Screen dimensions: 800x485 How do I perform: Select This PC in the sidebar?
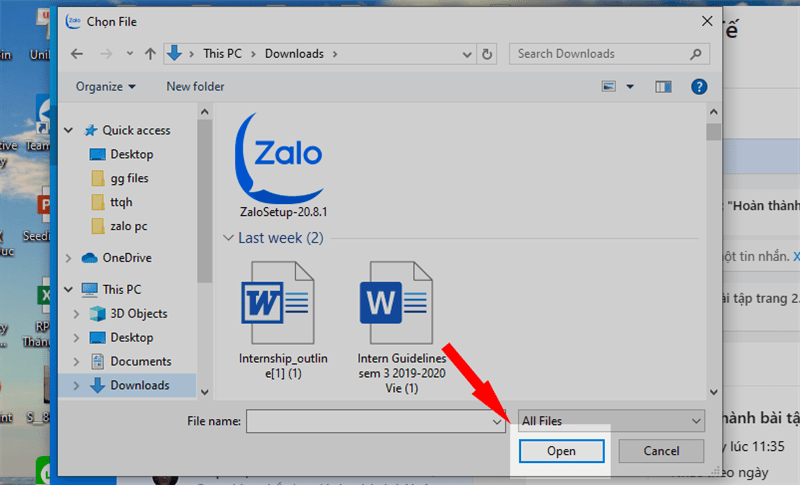(121, 289)
